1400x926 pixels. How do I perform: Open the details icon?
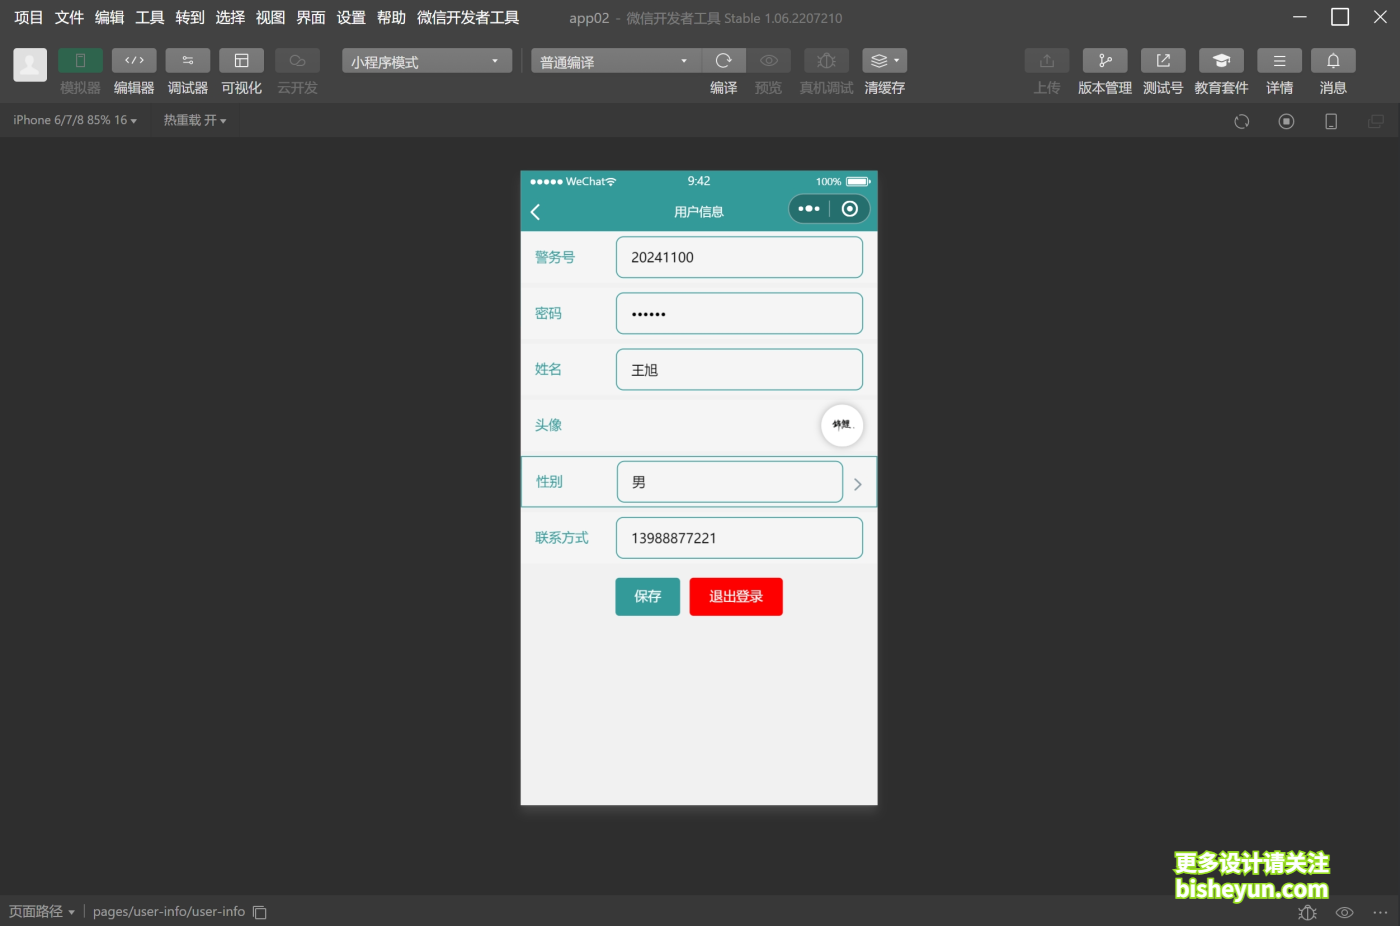point(1279,61)
